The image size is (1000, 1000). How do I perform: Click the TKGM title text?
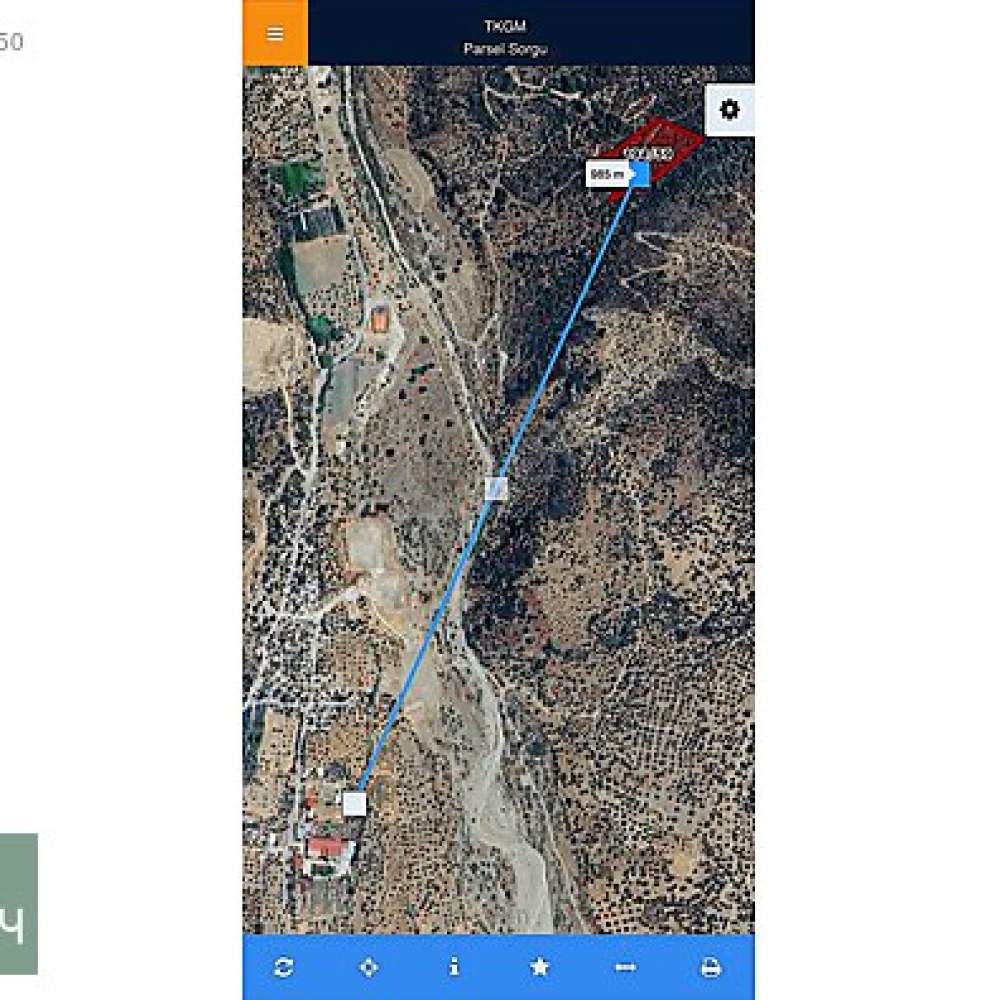(504, 26)
